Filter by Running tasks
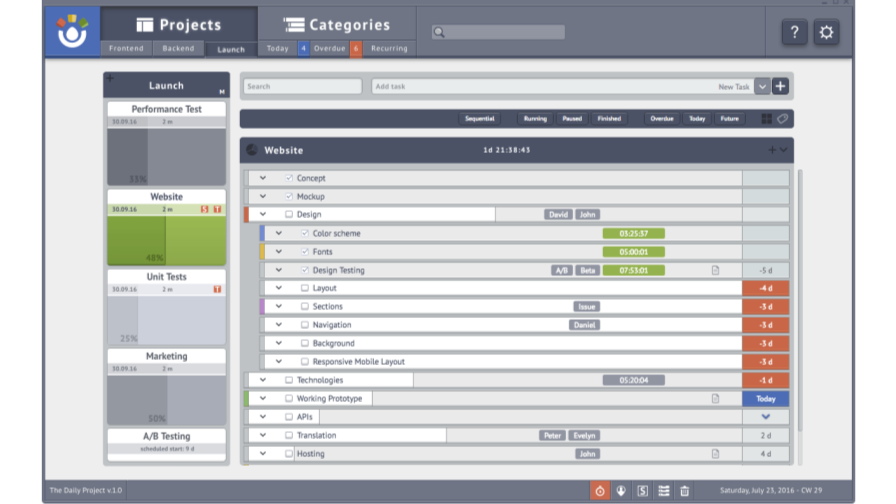Image resolution: width=896 pixels, height=504 pixels. tap(535, 119)
